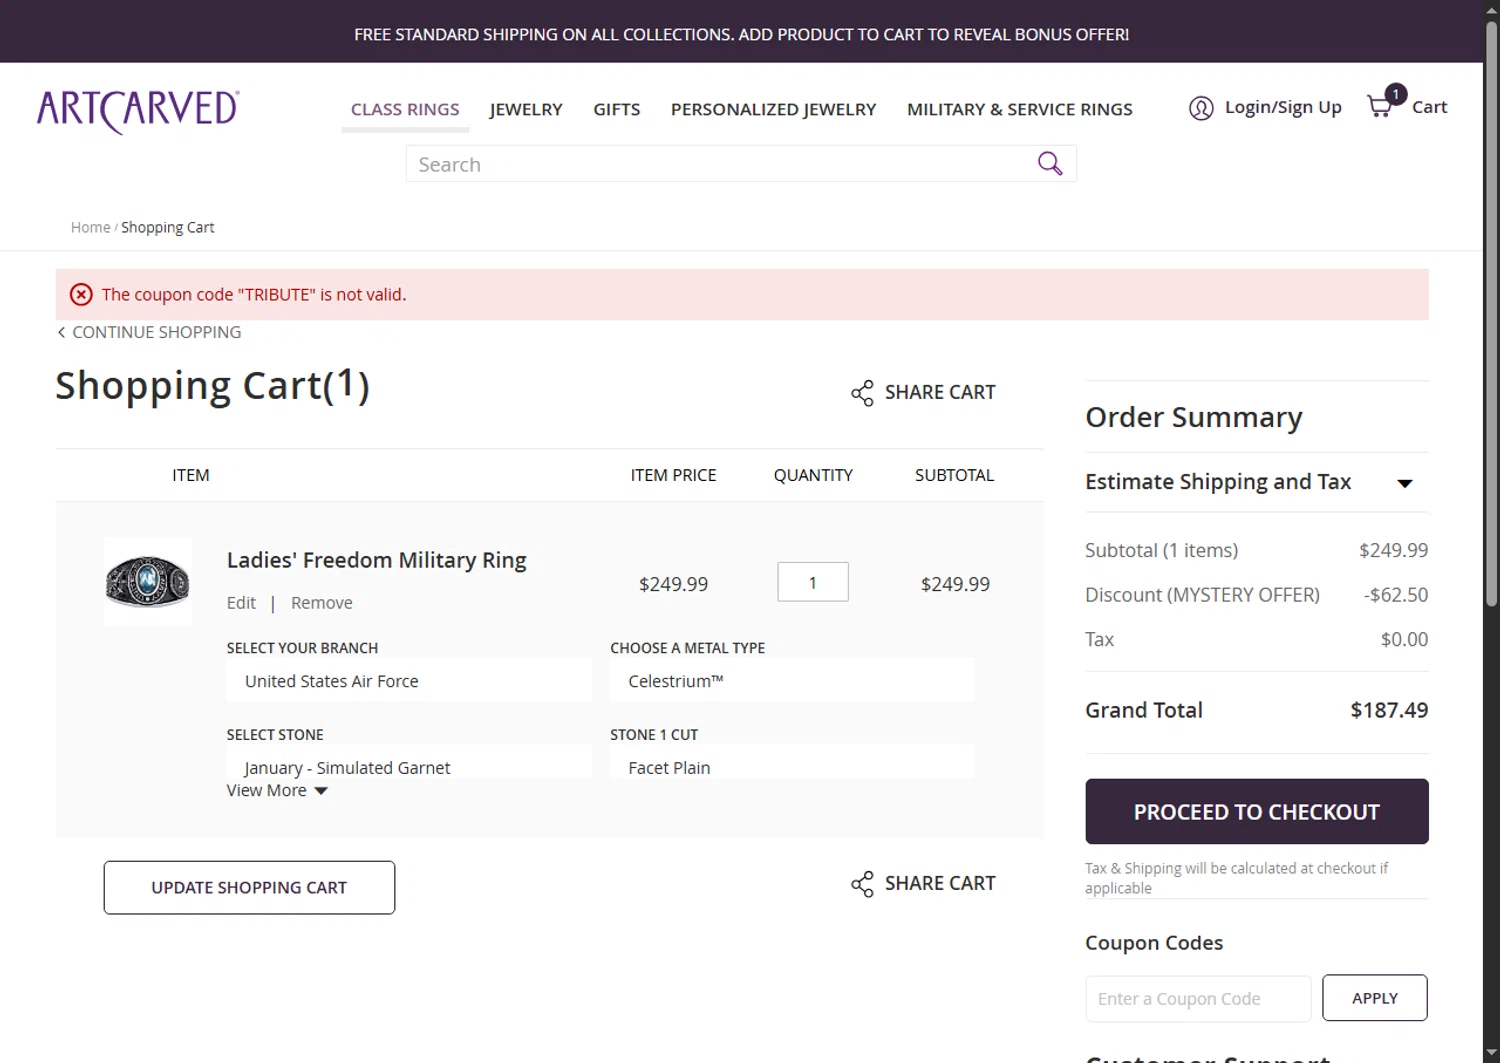Viewport: 1500px width, 1063px height.
Task: Click the user account icon
Action: pyautogui.click(x=1201, y=108)
